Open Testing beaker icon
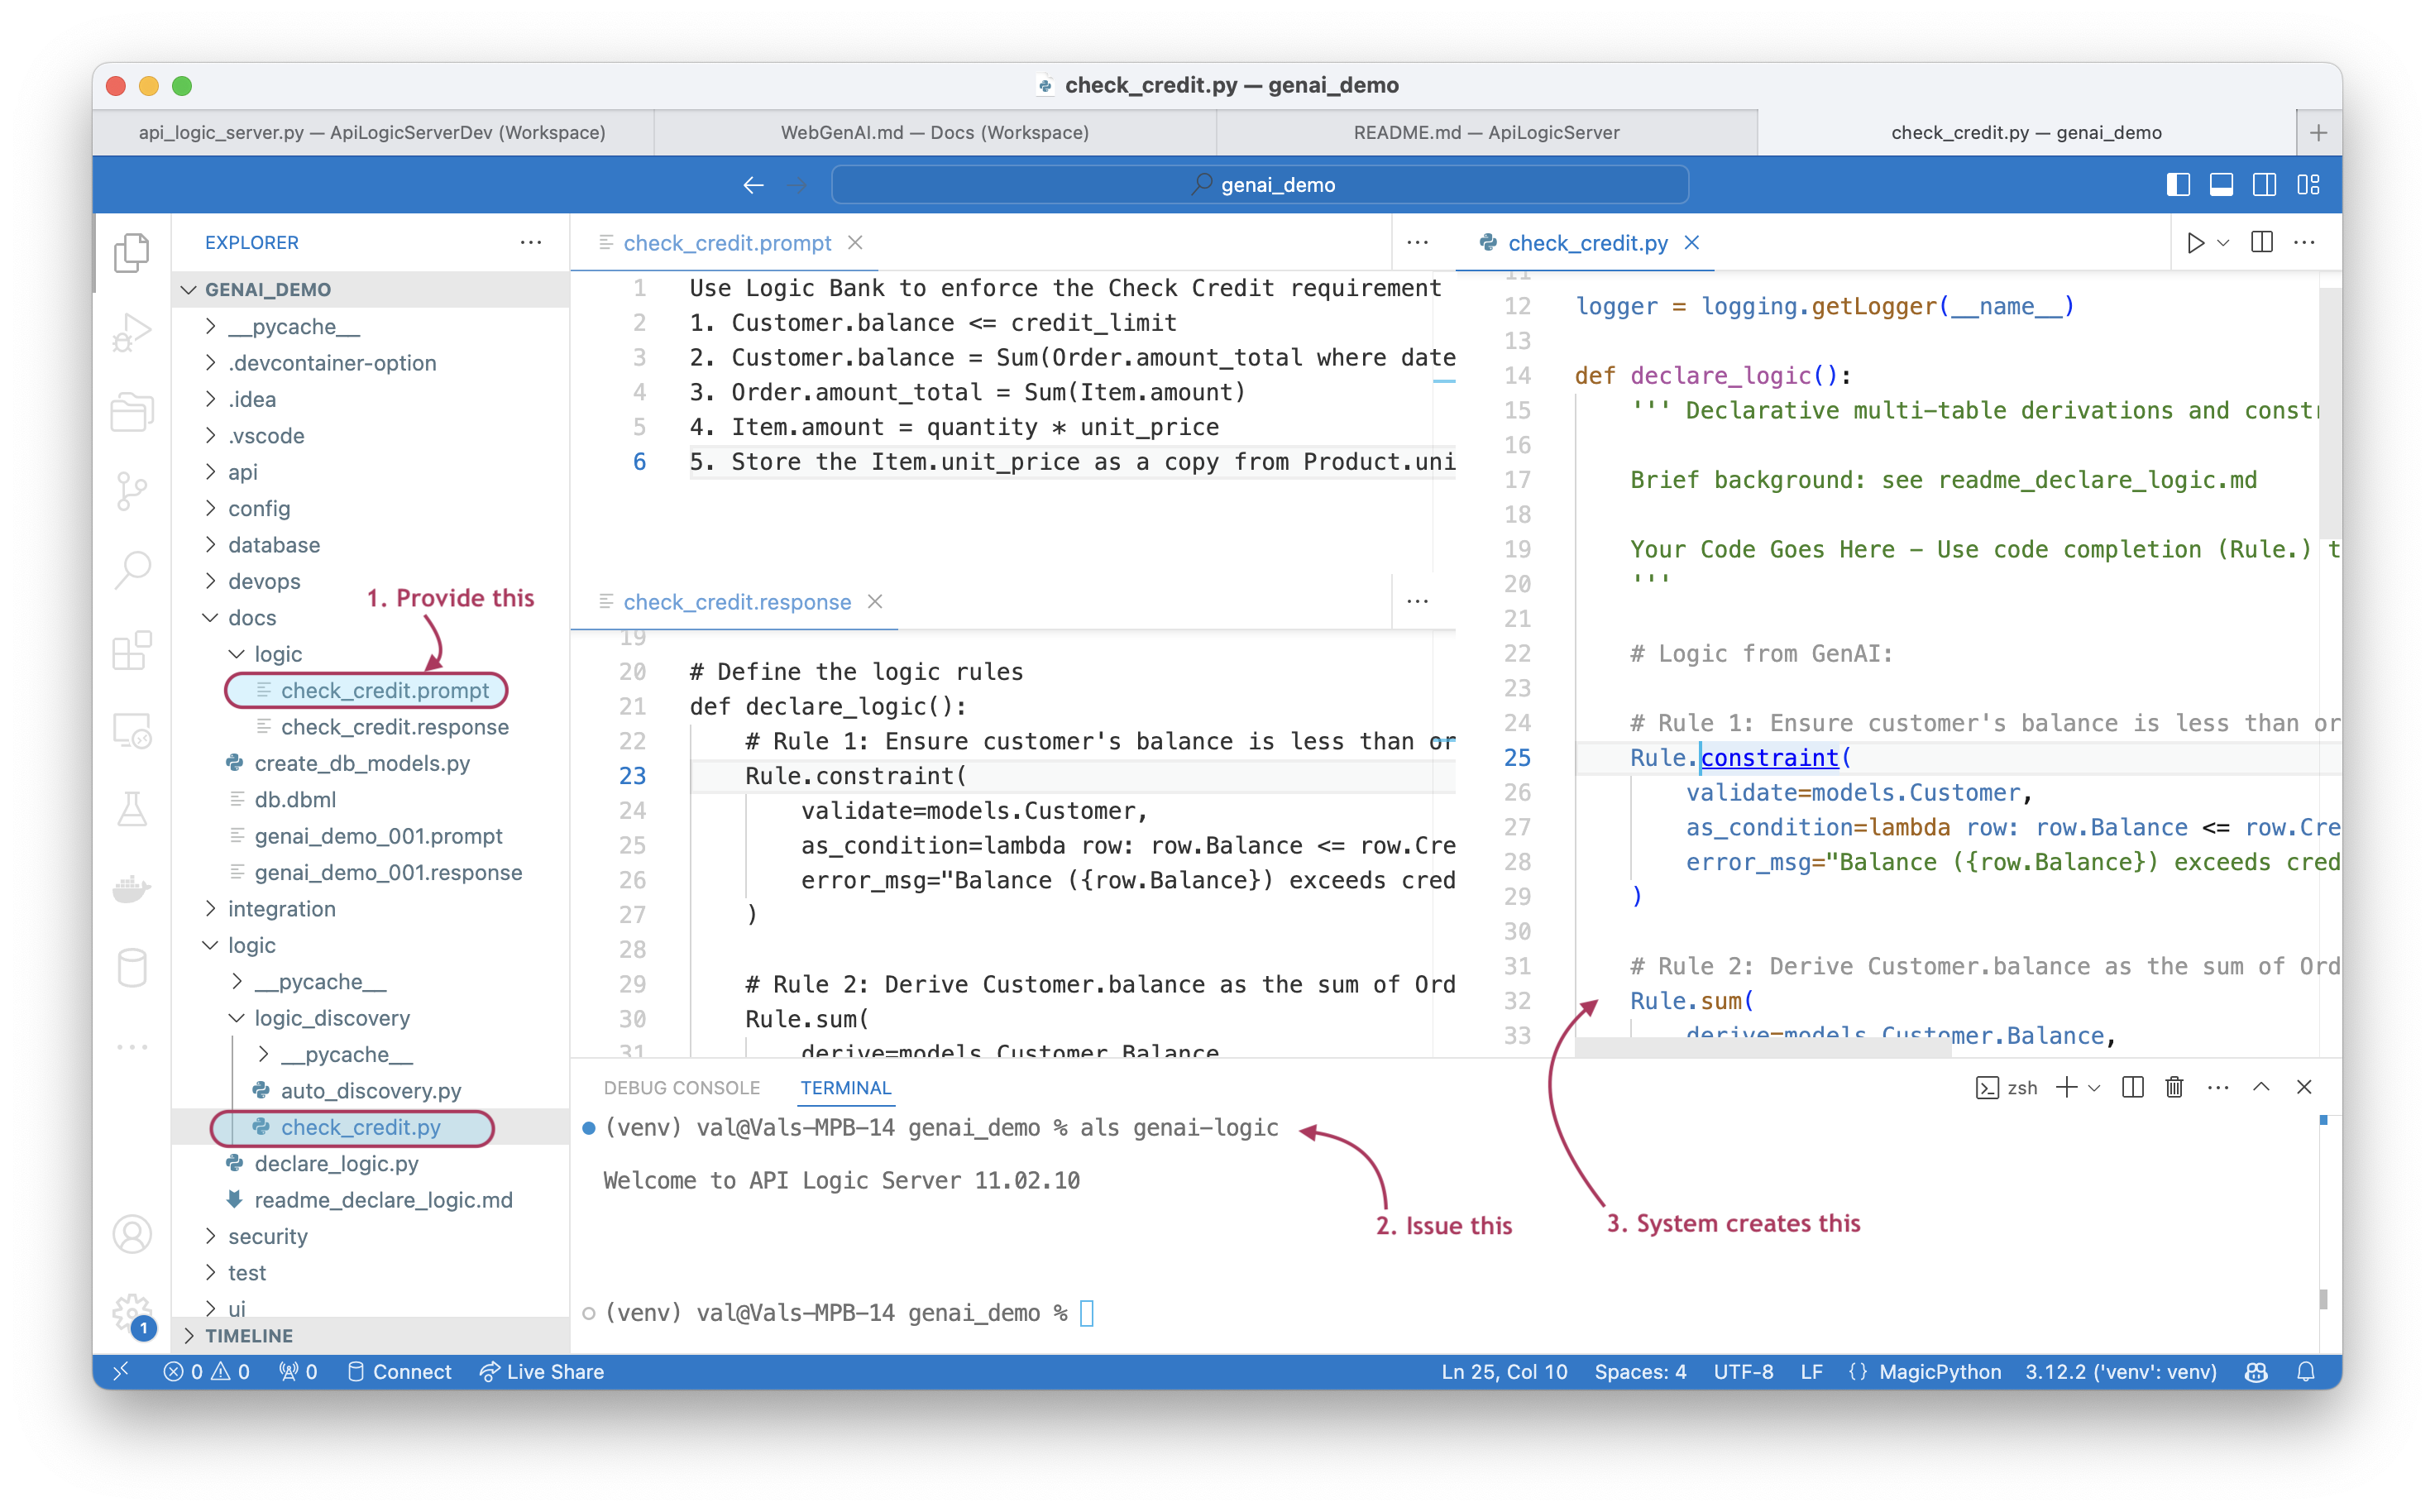Screen dimensions: 2435x1512 tap(132, 809)
